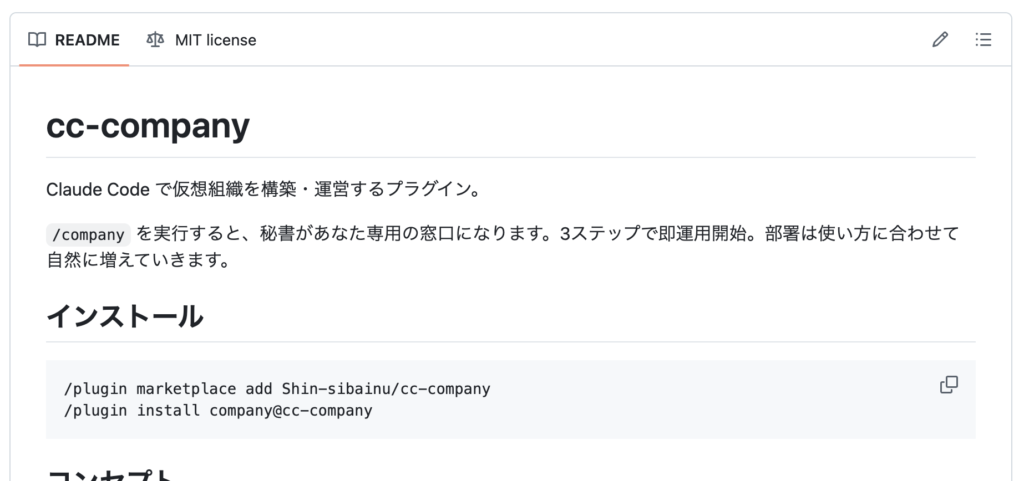This screenshot has height=481, width=1024.
Task: Select the インストール section heading
Action: (125, 316)
